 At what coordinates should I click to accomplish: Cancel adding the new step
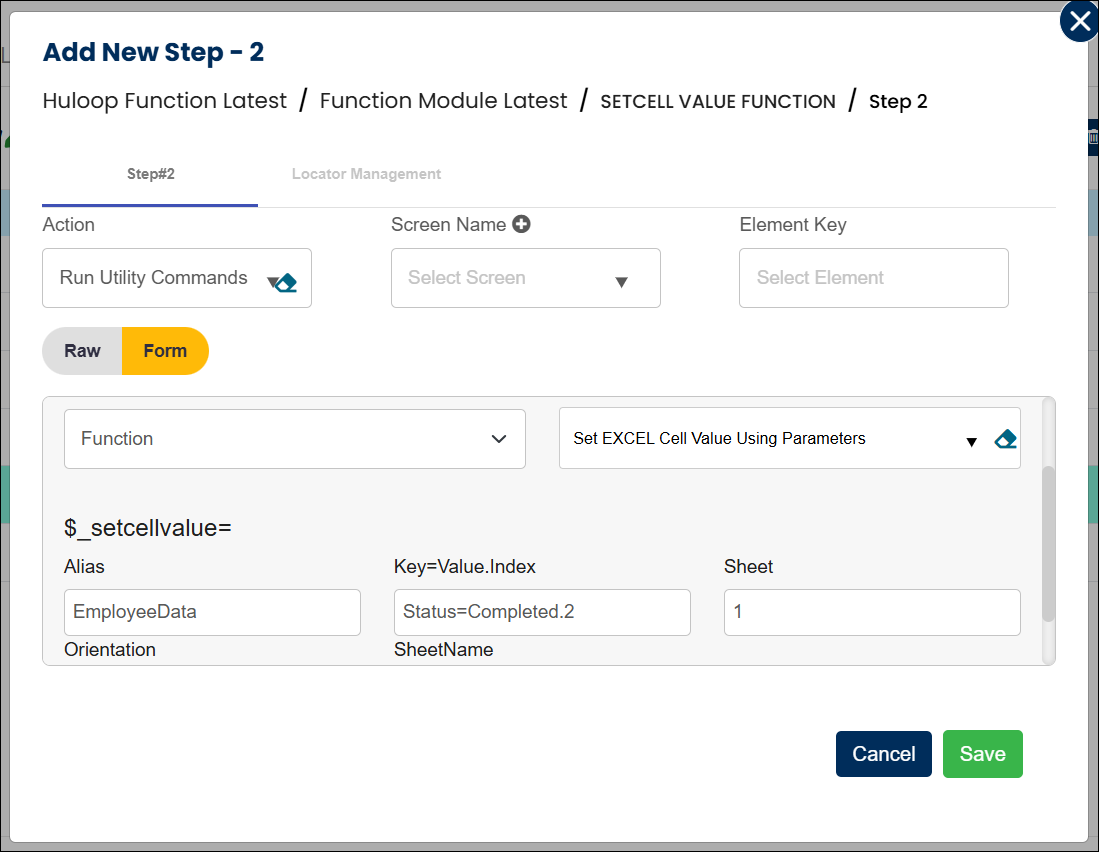tap(883, 754)
